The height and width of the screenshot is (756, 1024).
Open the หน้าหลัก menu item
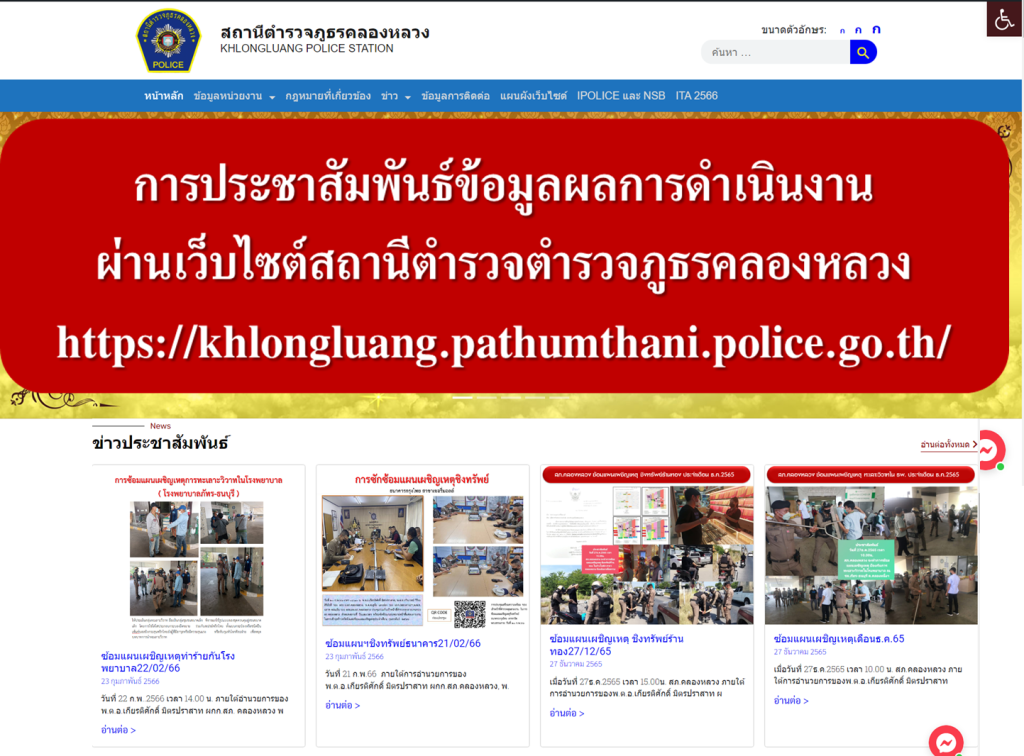[x=163, y=96]
